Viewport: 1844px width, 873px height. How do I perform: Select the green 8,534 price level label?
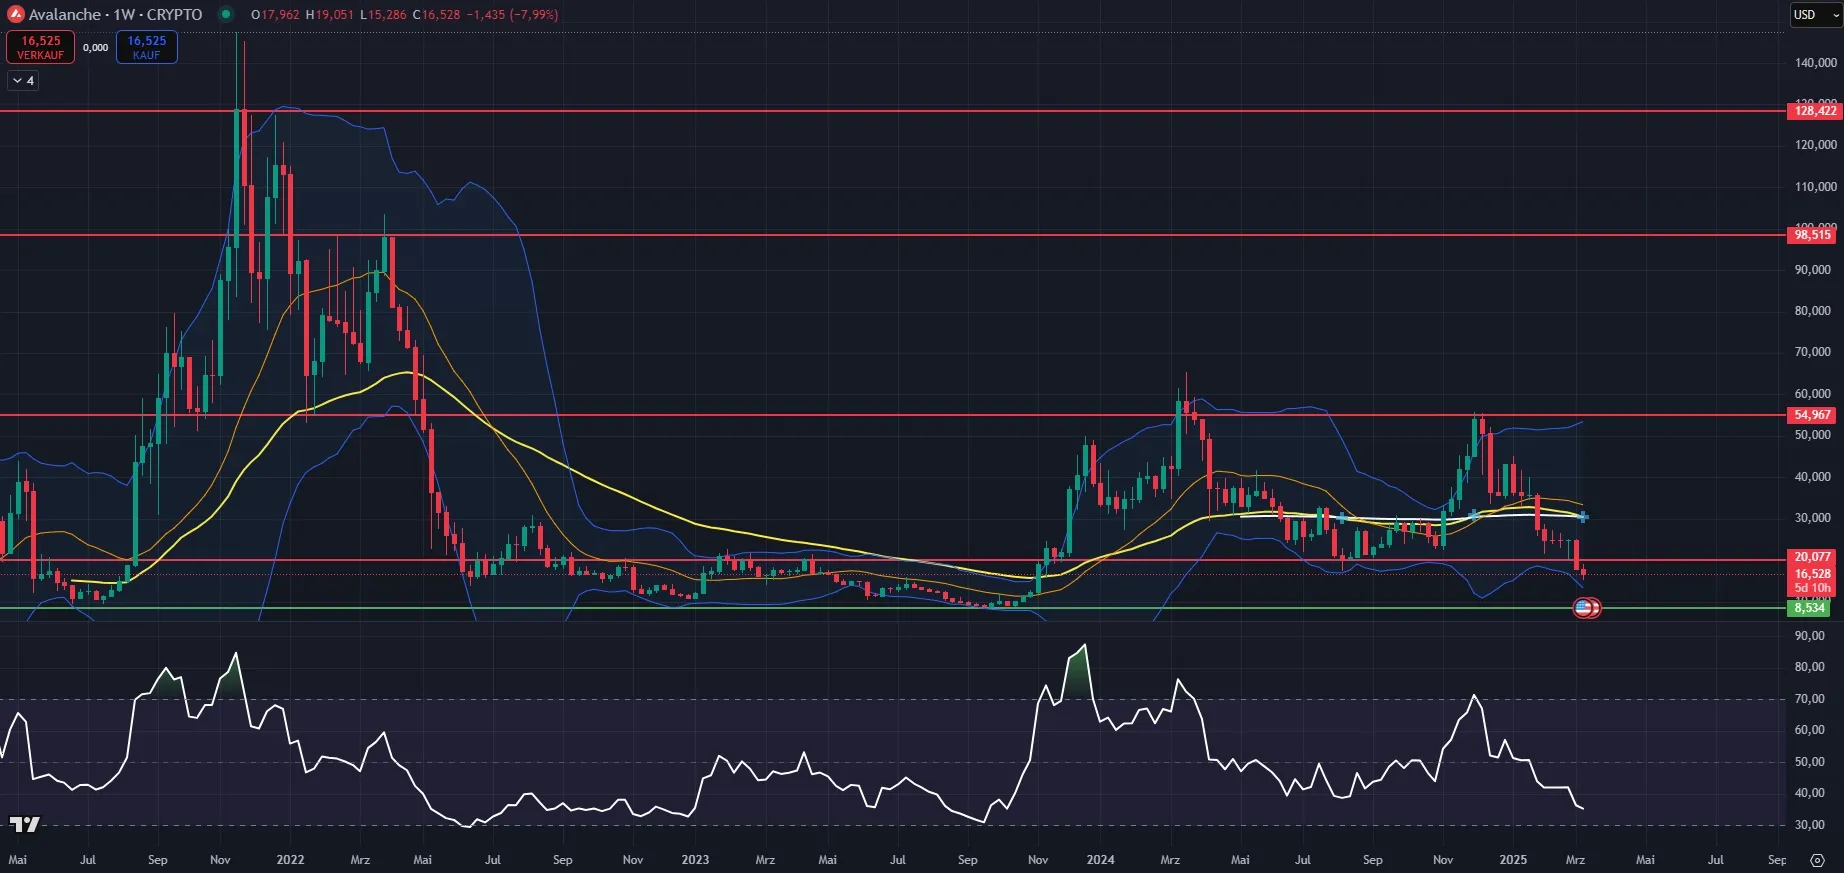click(1808, 608)
